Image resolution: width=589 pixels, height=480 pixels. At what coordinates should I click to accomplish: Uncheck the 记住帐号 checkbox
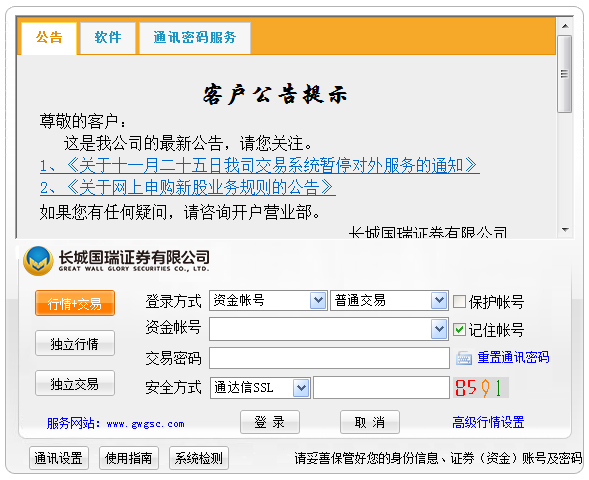[x=459, y=330]
